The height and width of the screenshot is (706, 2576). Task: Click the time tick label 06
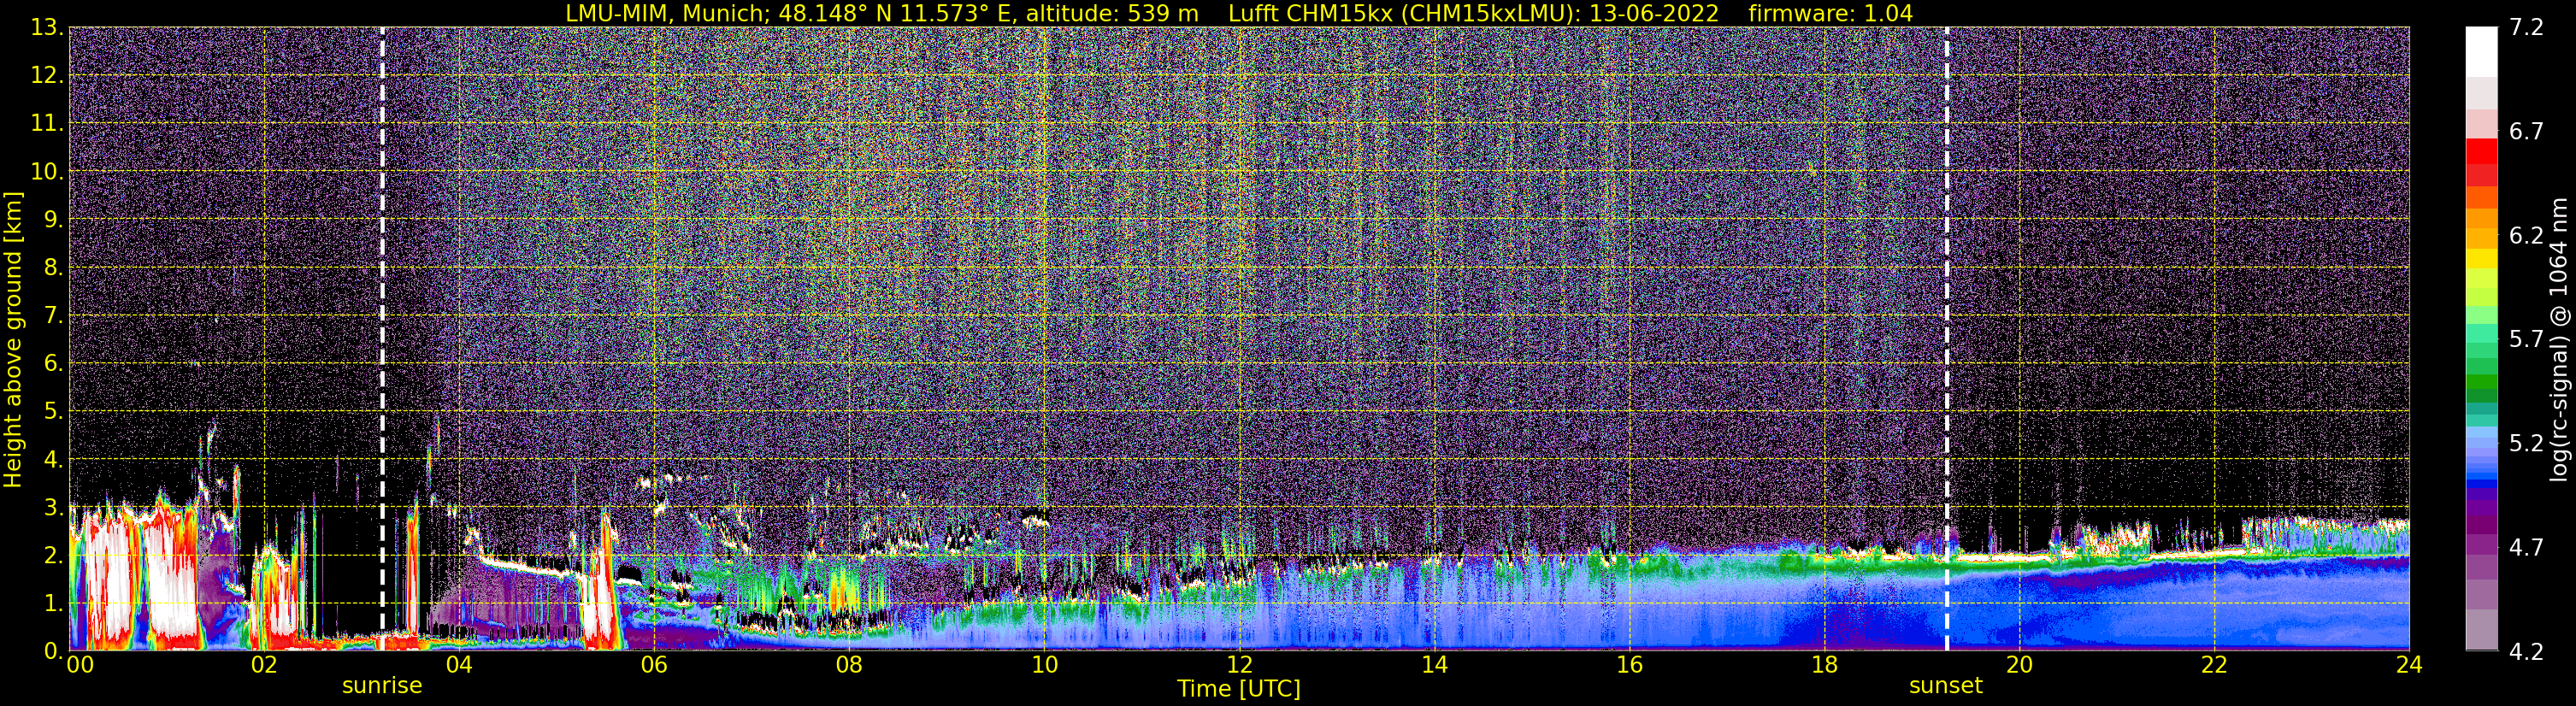point(654,665)
